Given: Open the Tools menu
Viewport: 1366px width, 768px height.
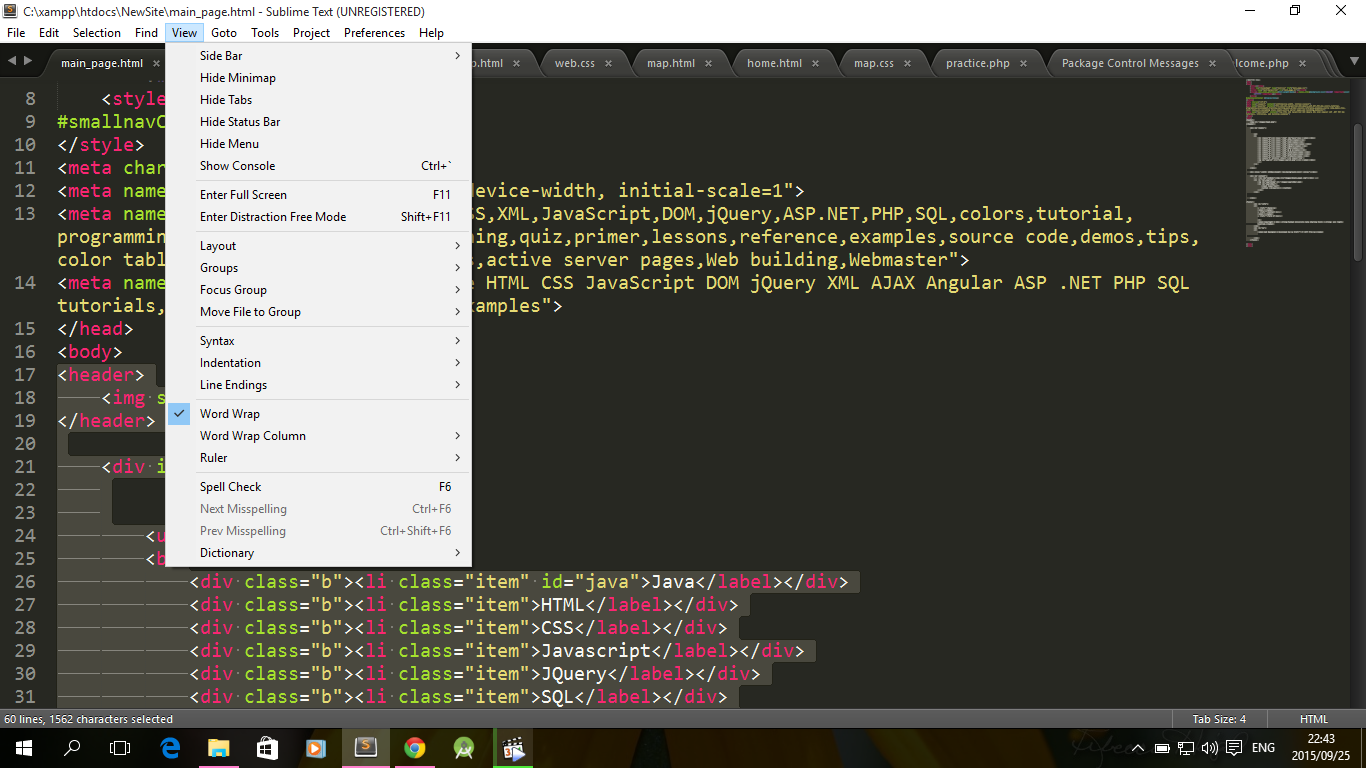Looking at the screenshot, I should click(x=265, y=33).
